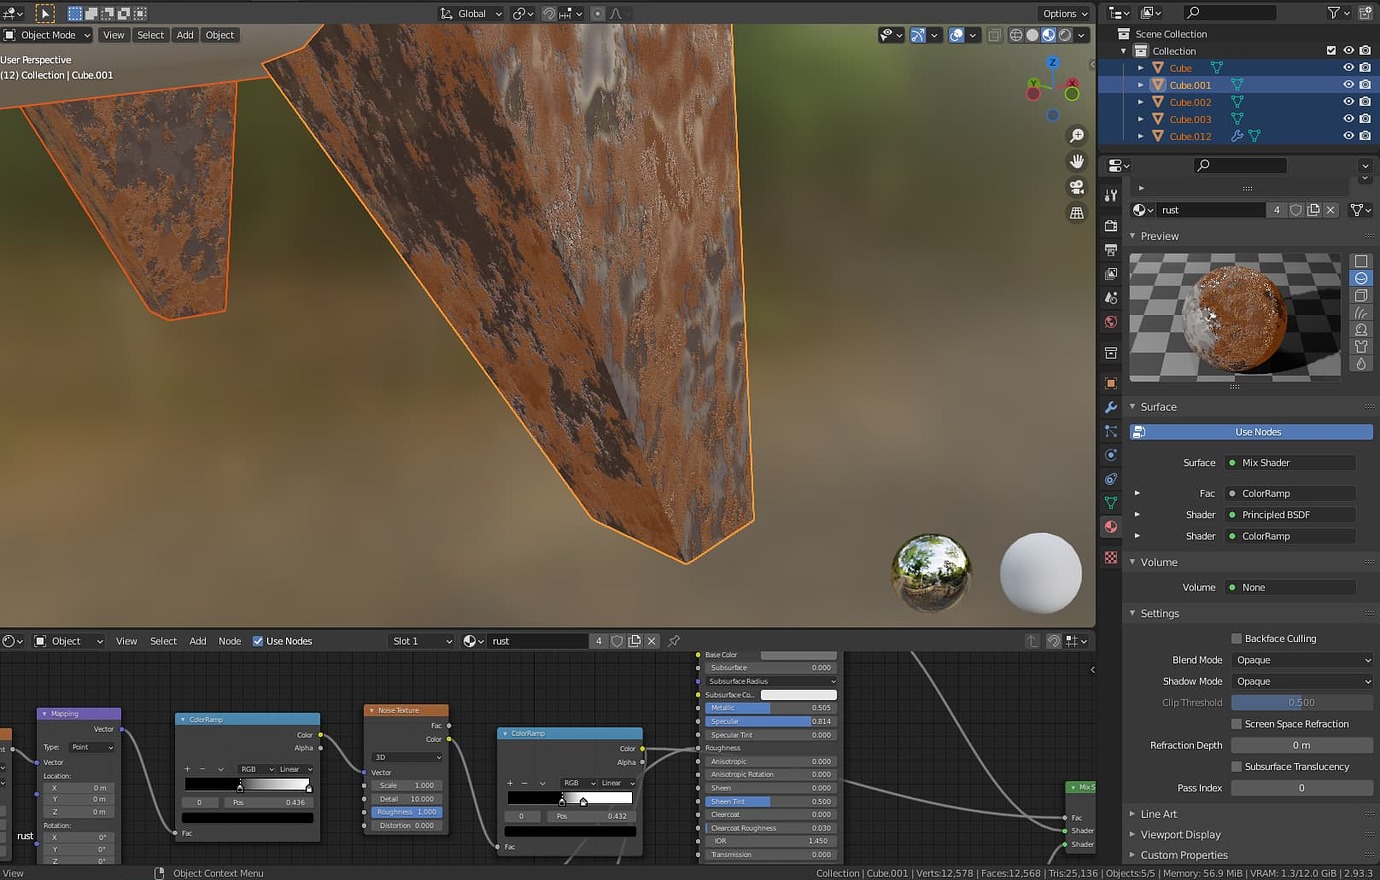Open the Slot 1 dropdown
Viewport: 1380px width, 880px height.
(422, 641)
